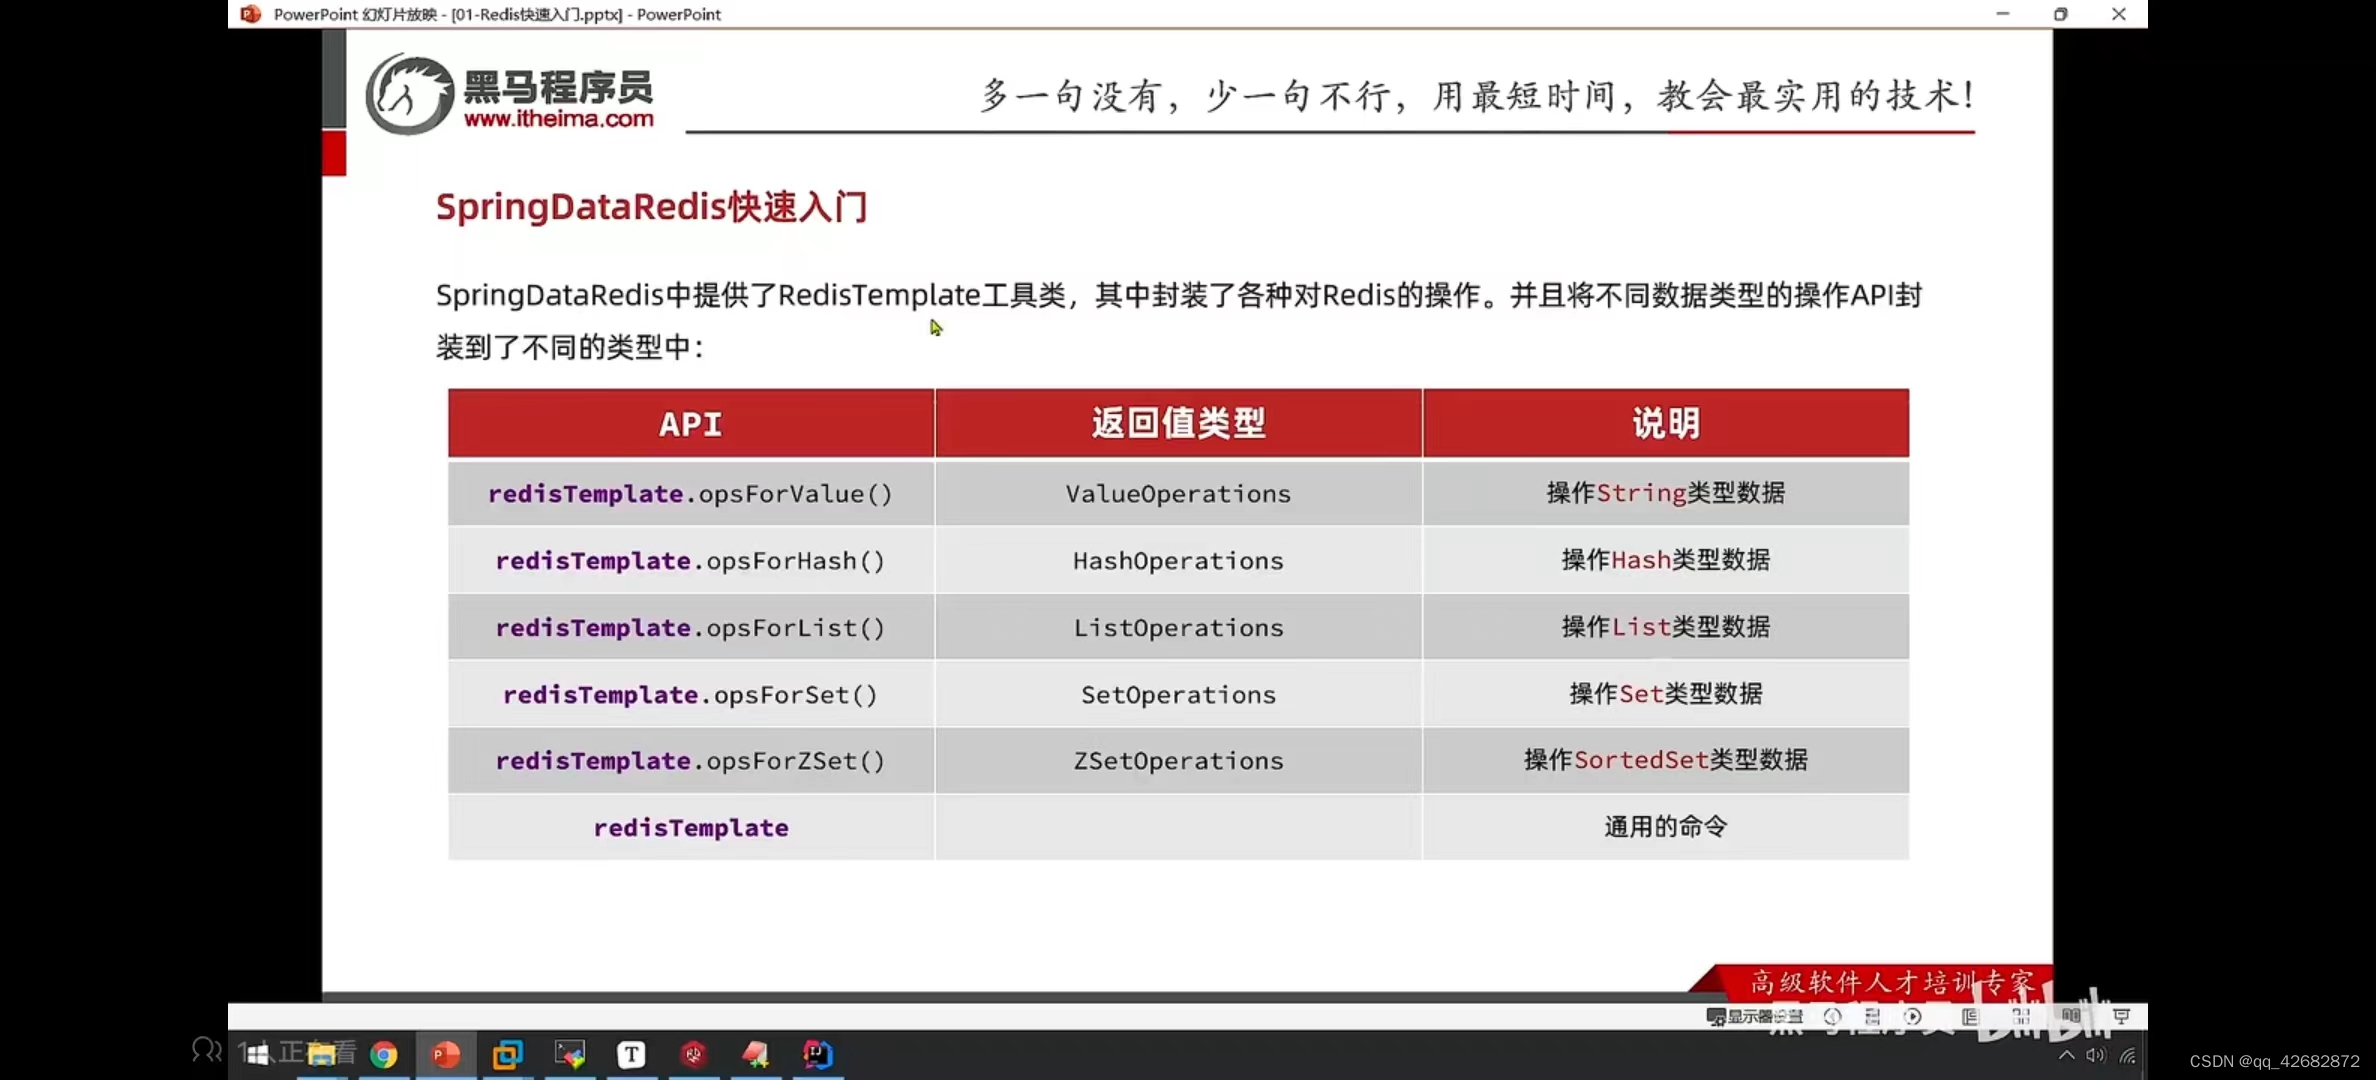This screenshot has width=2376, height=1080.
Task: Open Typora from the taskbar
Action: coord(631,1053)
